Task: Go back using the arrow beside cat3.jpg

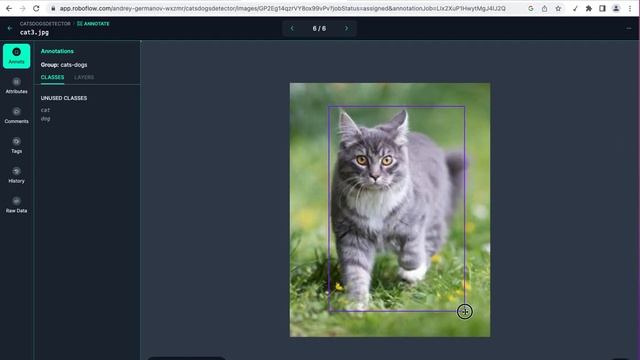Action: [10, 28]
